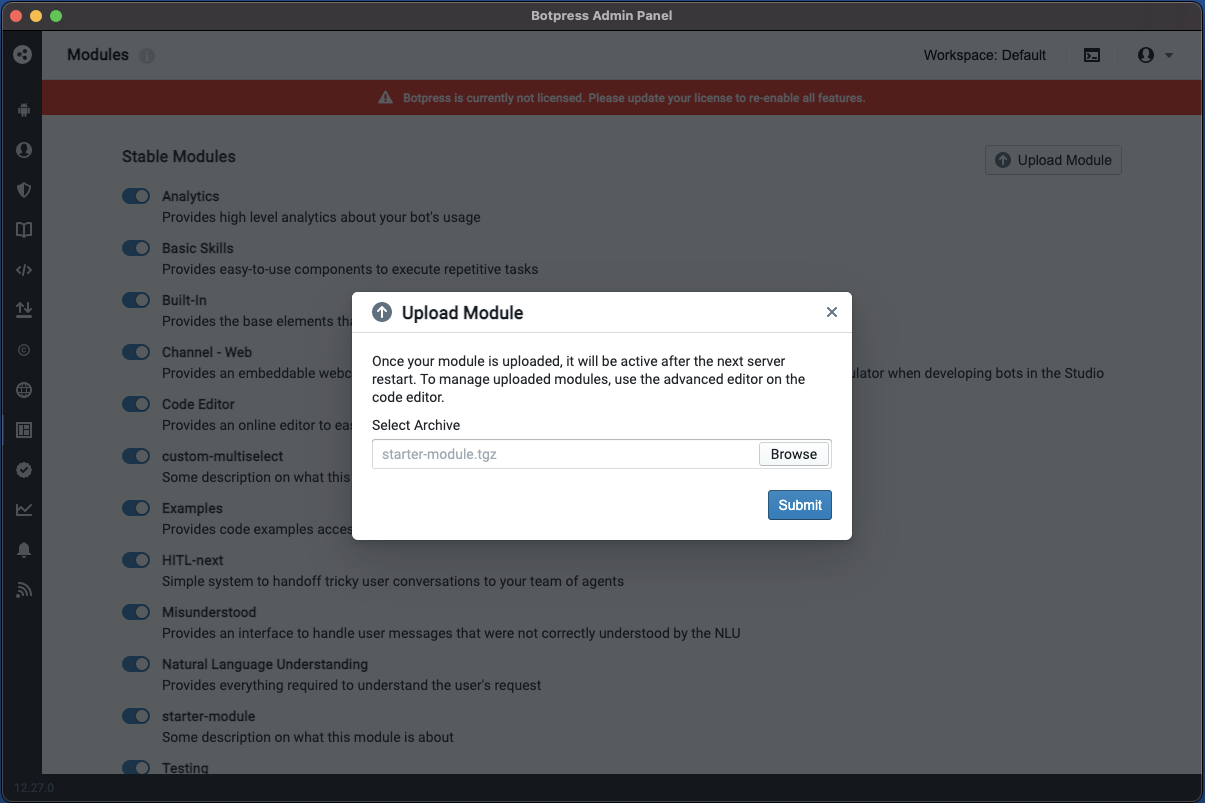
Task: Click 'Provides high level analytics' description
Action: [321, 217]
